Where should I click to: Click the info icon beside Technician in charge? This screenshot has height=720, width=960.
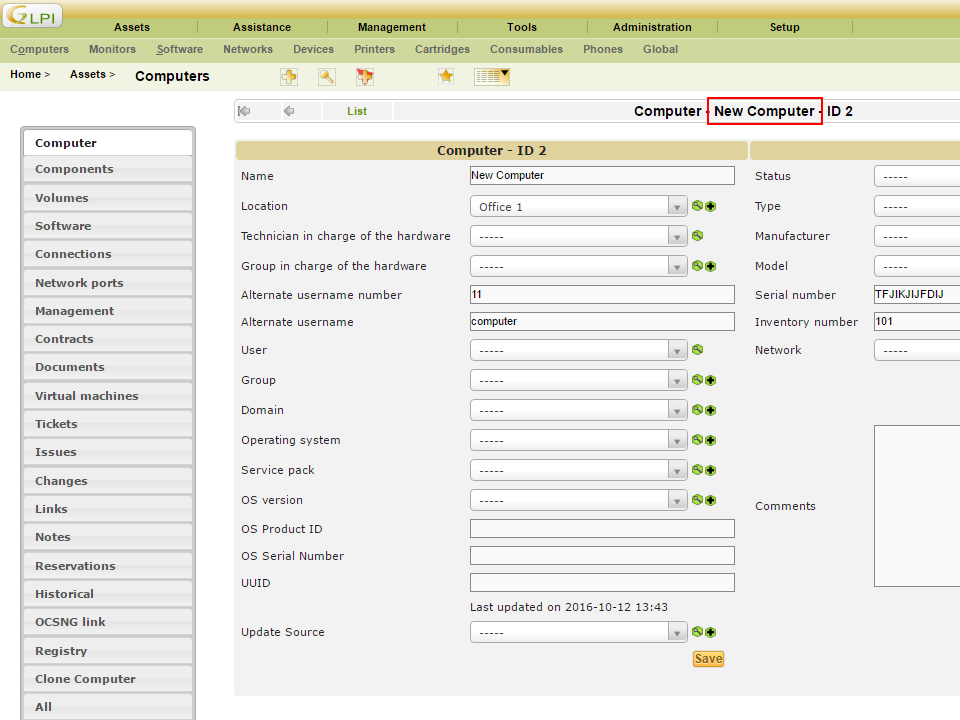tap(697, 235)
